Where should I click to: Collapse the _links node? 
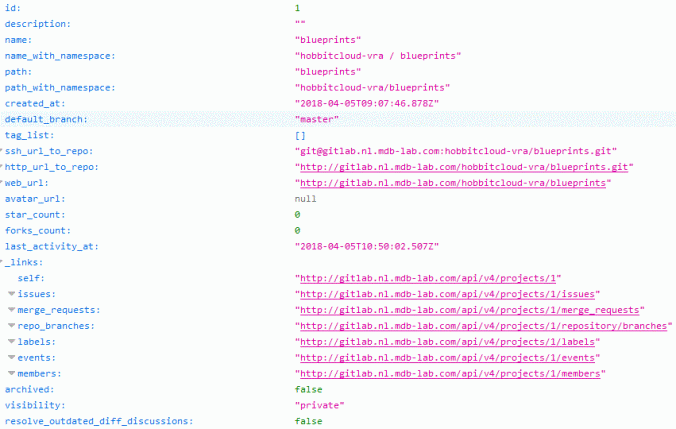click(3, 262)
